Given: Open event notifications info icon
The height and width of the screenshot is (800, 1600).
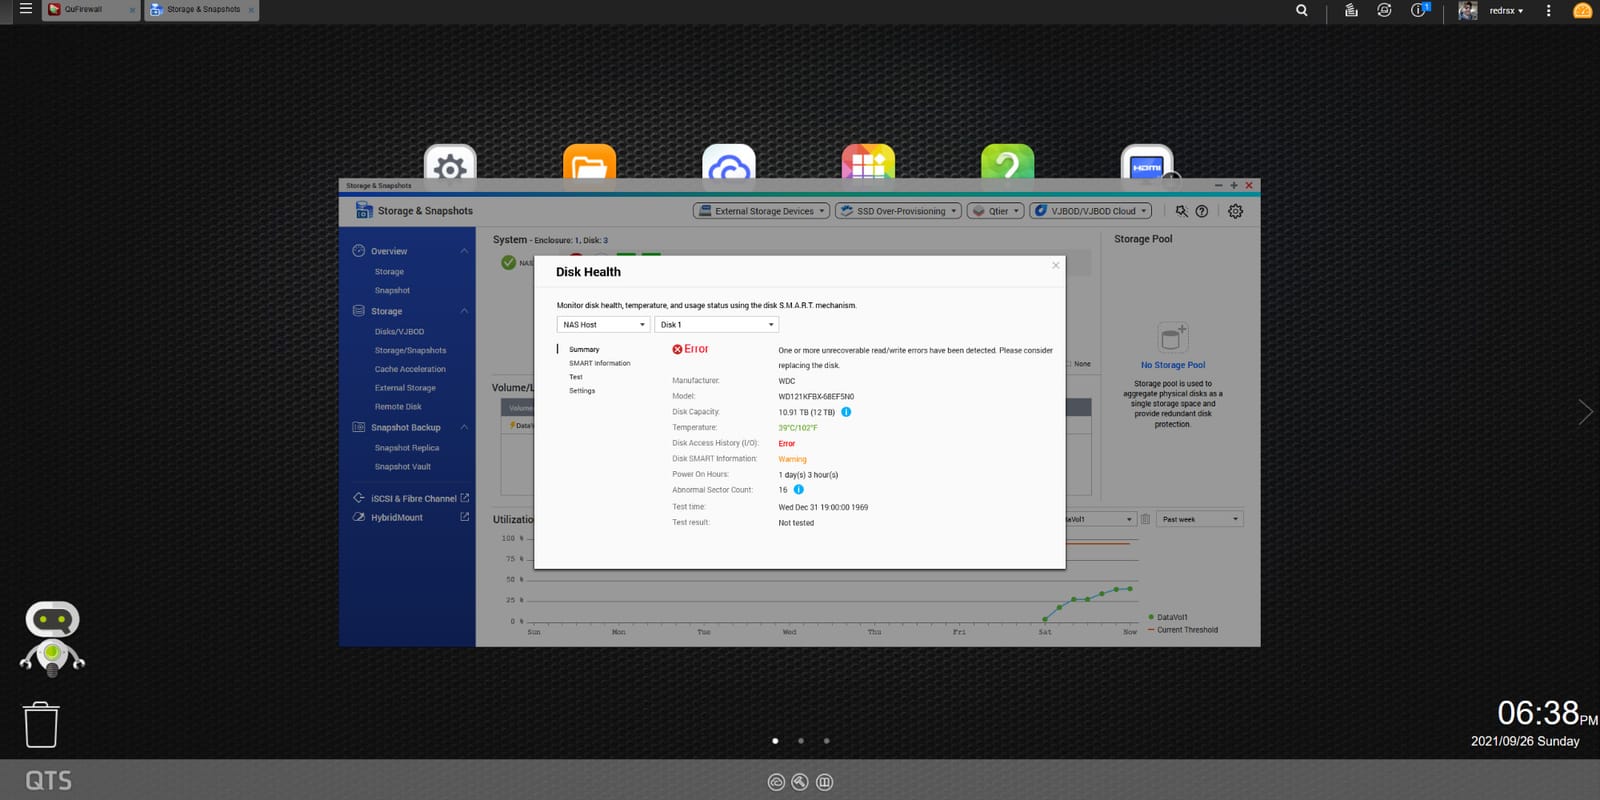Looking at the screenshot, I should click(1419, 10).
